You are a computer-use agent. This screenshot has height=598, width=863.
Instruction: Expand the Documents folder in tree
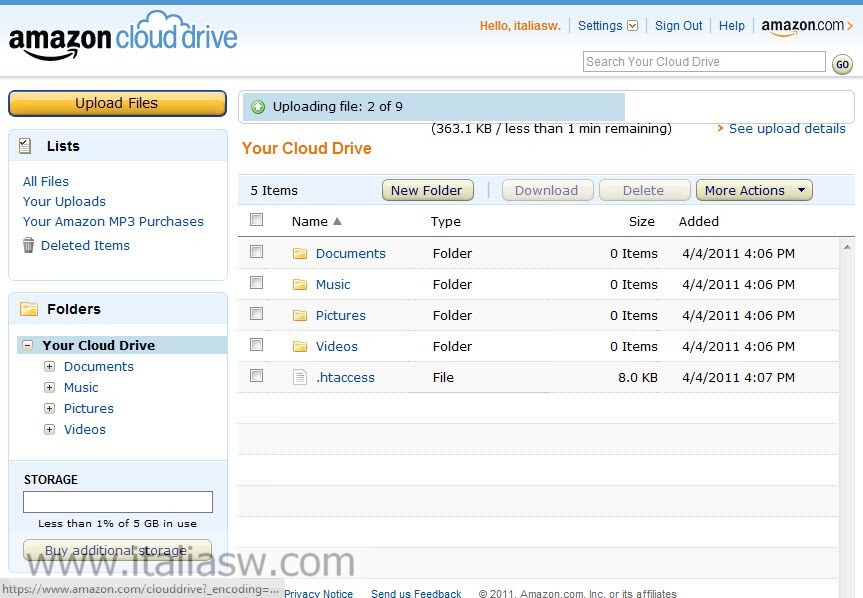pyautogui.click(x=50, y=366)
